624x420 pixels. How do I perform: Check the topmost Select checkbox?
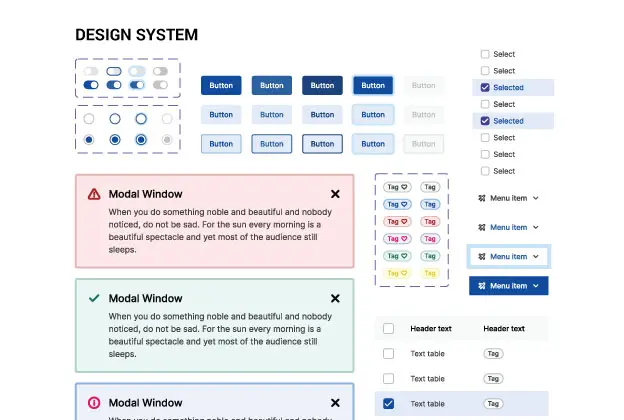(x=485, y=54)
